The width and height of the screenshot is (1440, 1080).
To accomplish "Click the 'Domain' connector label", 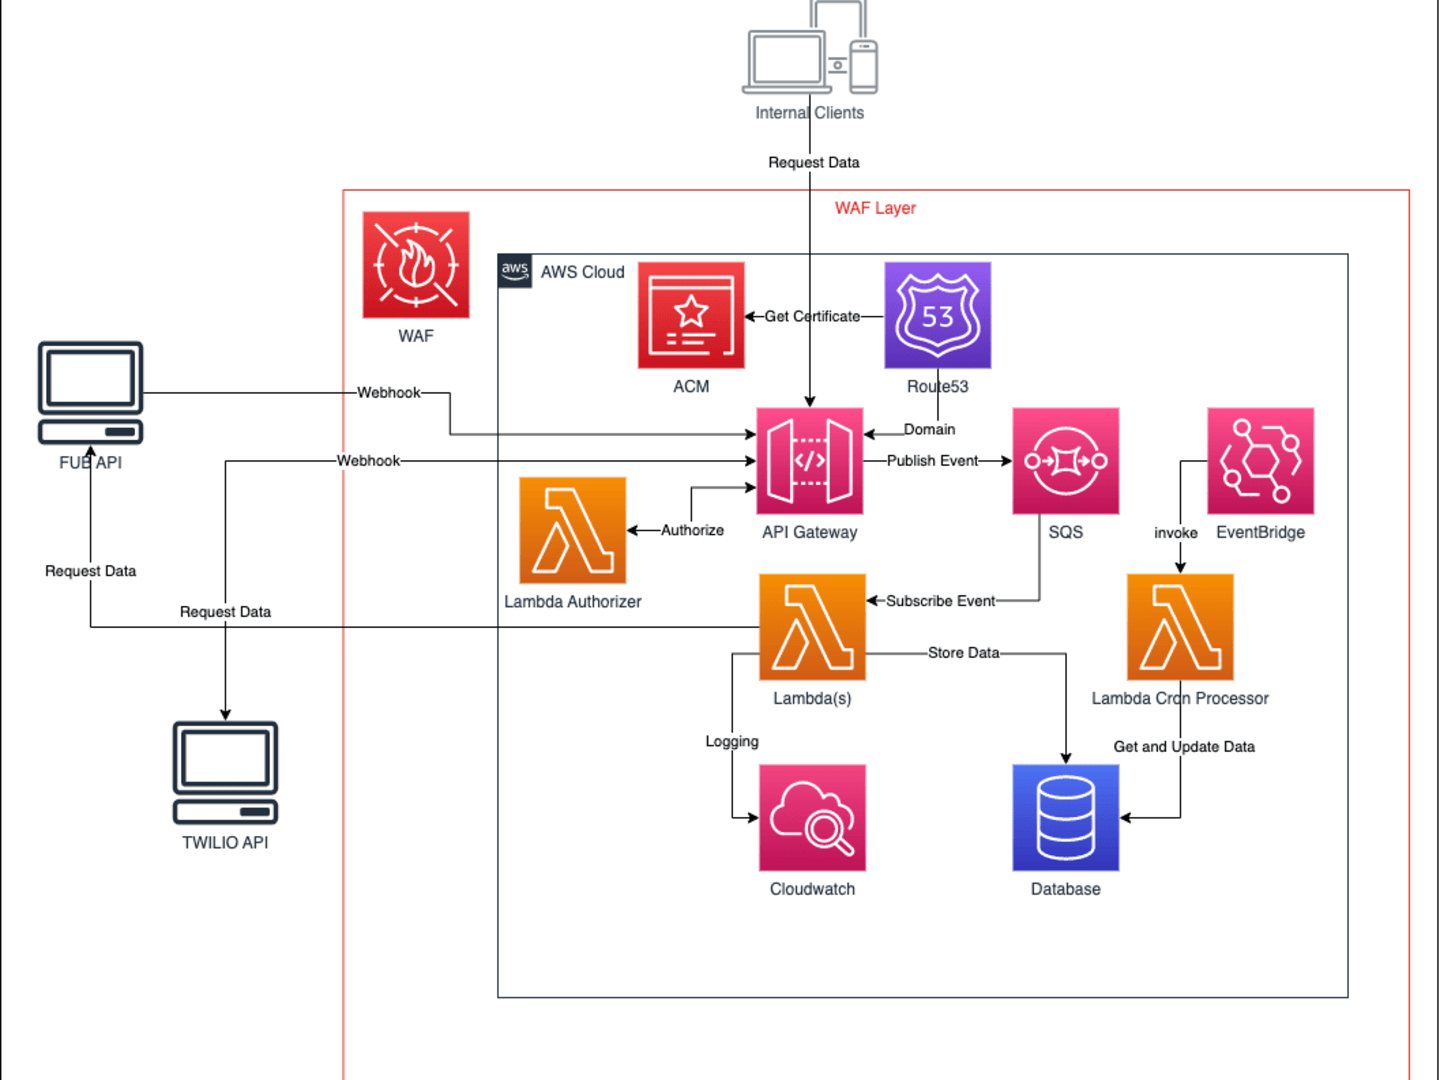I will (x=930, y=429).
